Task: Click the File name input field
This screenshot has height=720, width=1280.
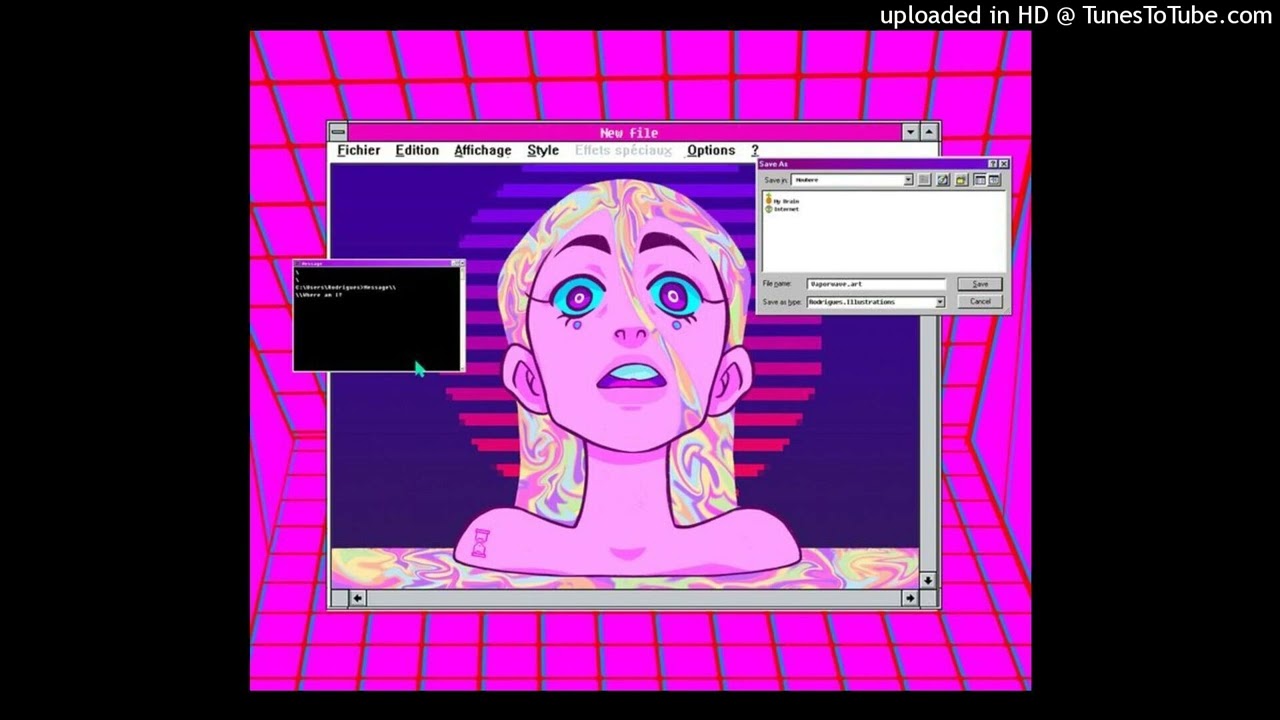Action: click(876, 284)
